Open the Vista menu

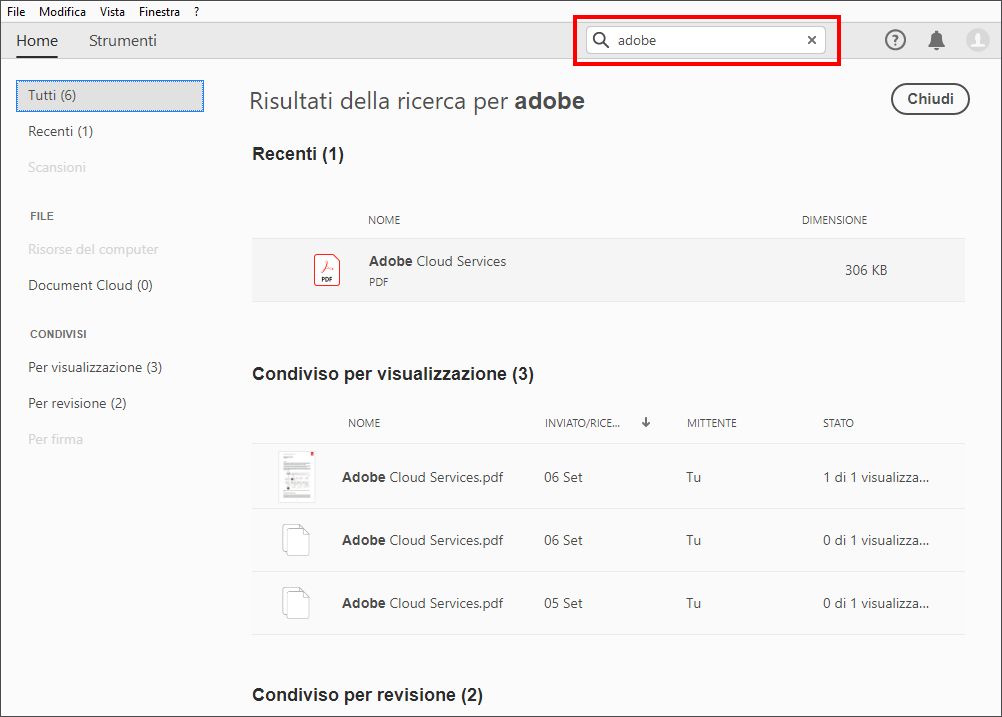(112, 12)
